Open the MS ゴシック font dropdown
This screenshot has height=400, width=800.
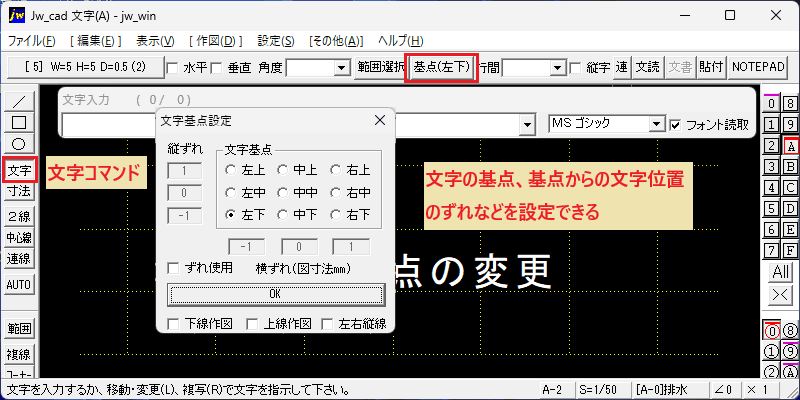pyautogui.click(x=655, y=123)
